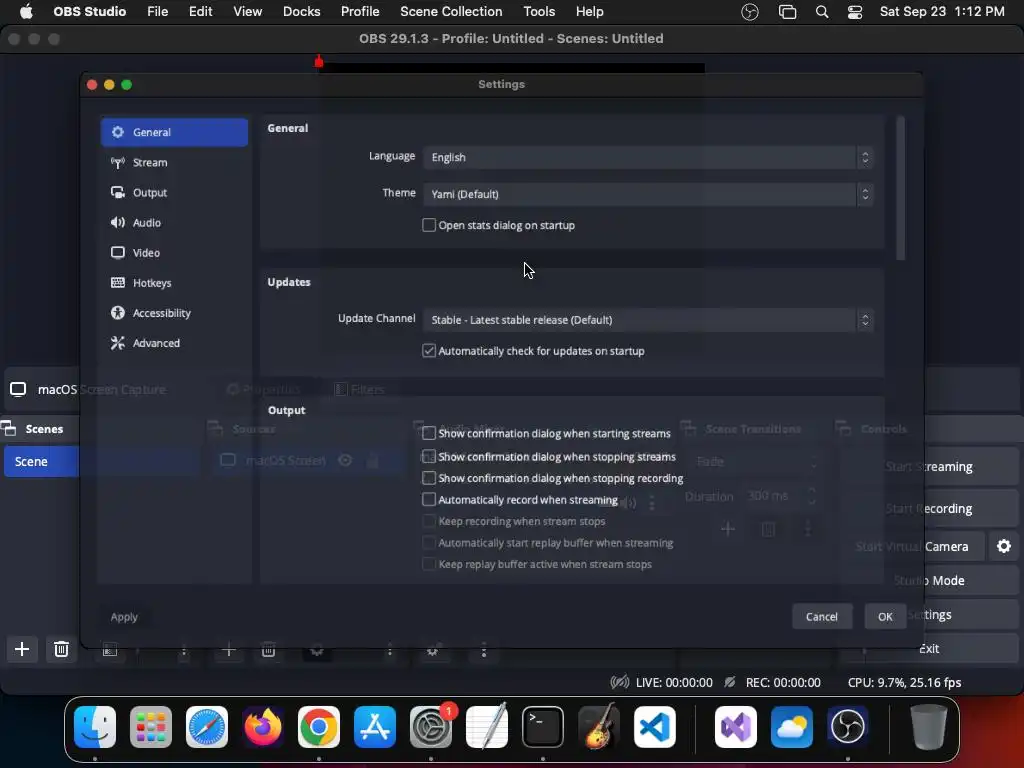This screenshot has width=1024, height=768.
Task: Open the View menu
Action: [x=248, y=12]
